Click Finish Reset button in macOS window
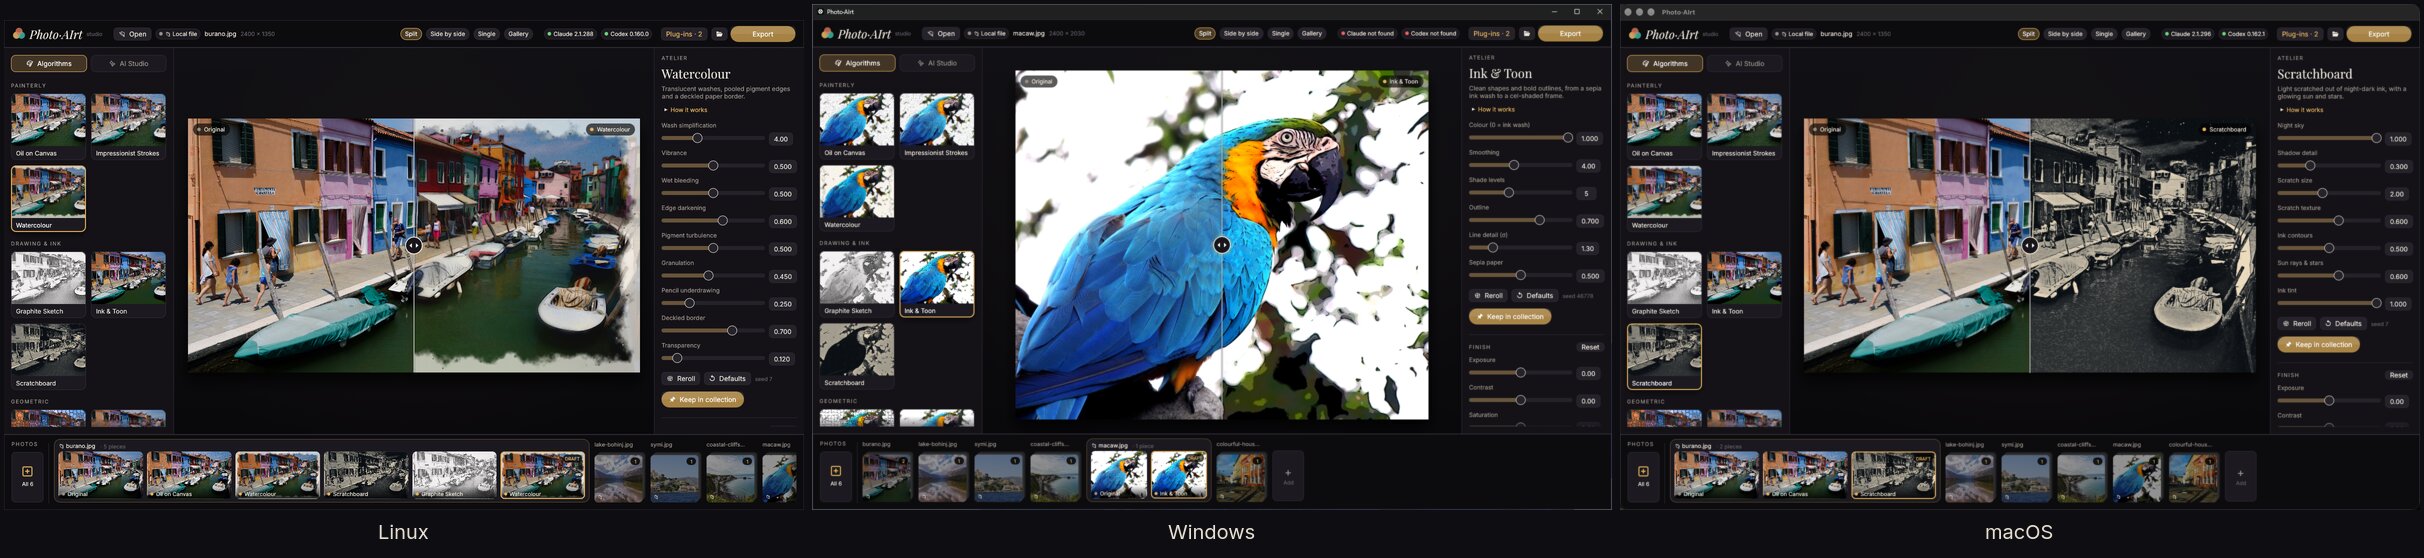This screenshot has width=2424, height=558. click(2399, 375)
